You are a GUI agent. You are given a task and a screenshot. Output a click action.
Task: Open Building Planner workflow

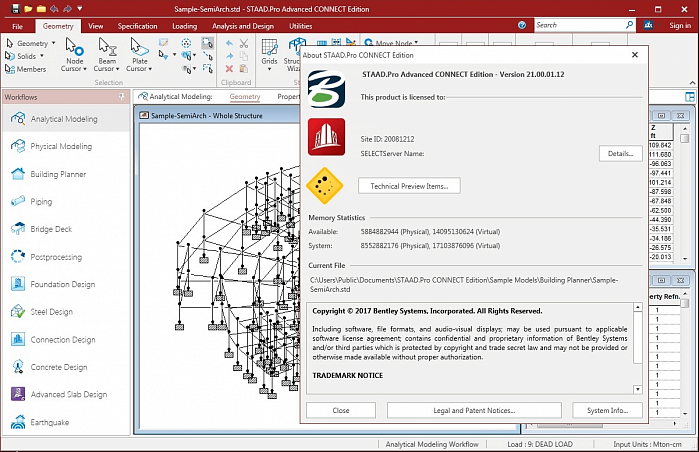pos(66,174)
